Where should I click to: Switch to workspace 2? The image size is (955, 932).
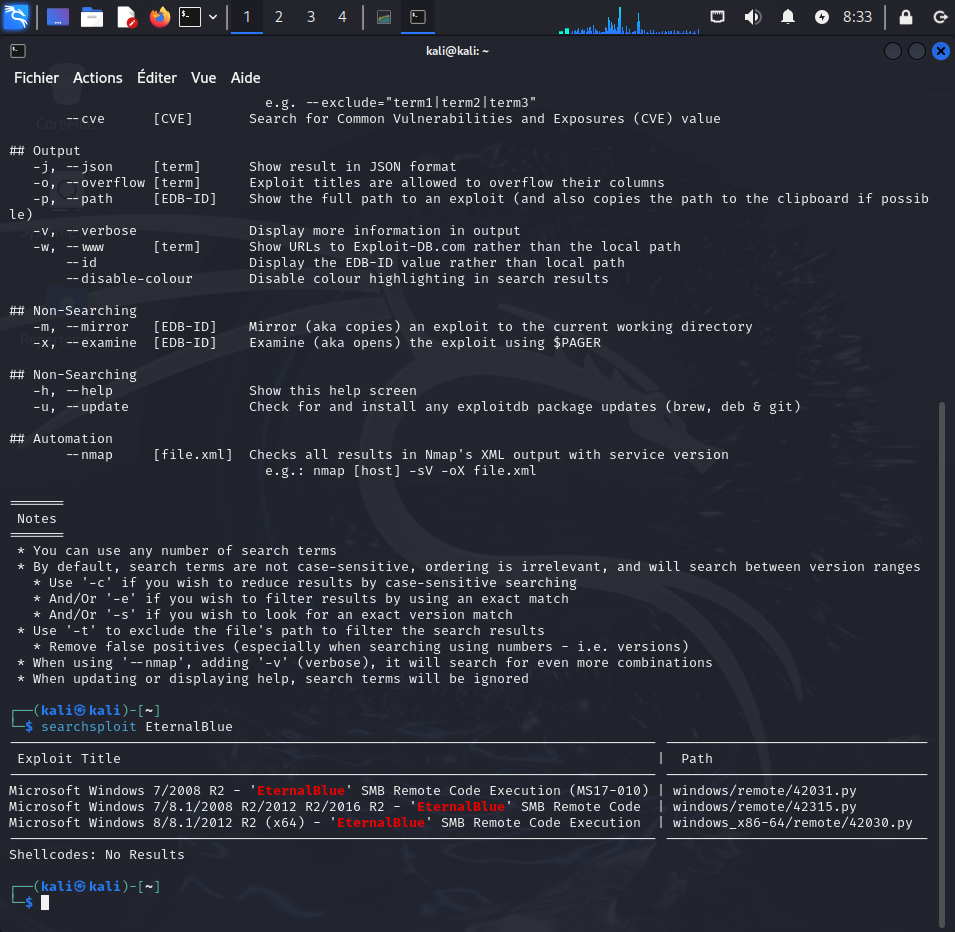coord(279,17)
